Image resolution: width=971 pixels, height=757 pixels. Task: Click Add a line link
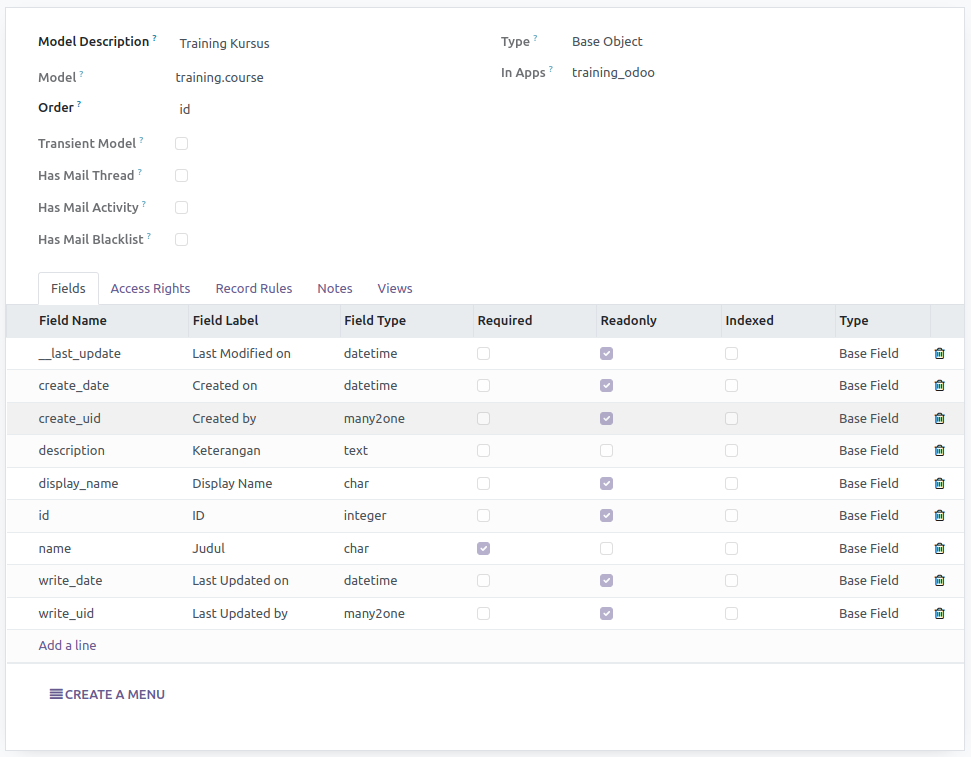[x=67, y=645]
